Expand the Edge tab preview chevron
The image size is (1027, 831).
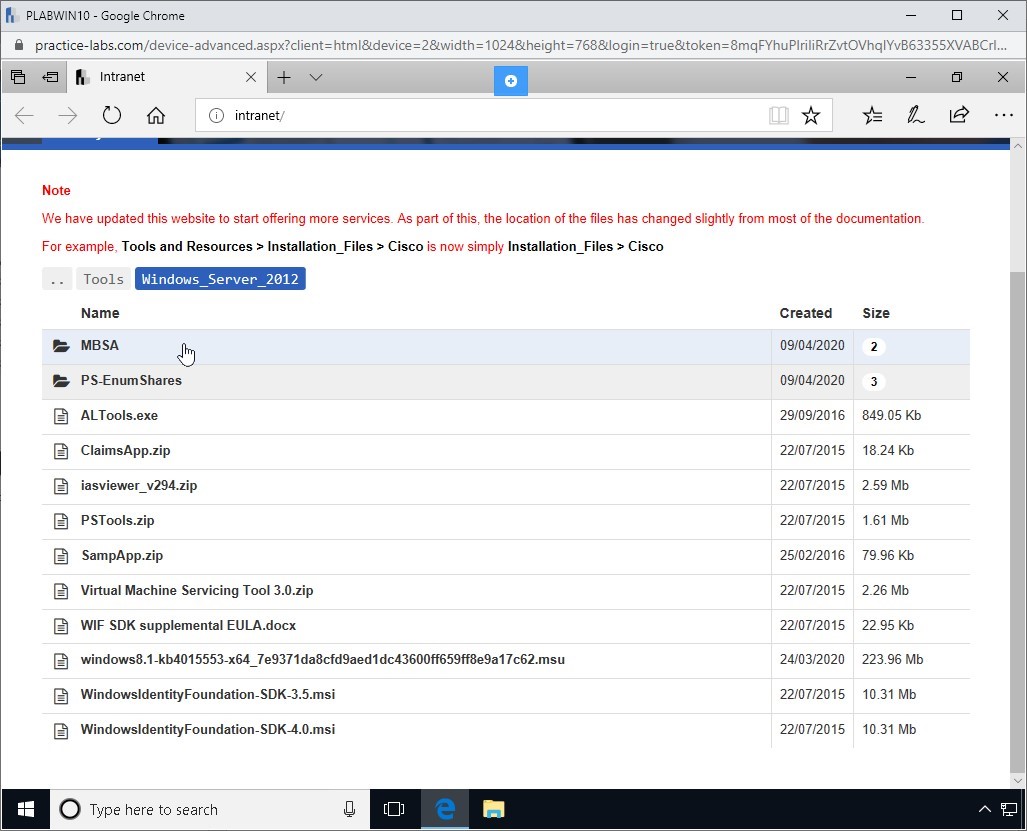pyautogui.click(x=316, y=77)
